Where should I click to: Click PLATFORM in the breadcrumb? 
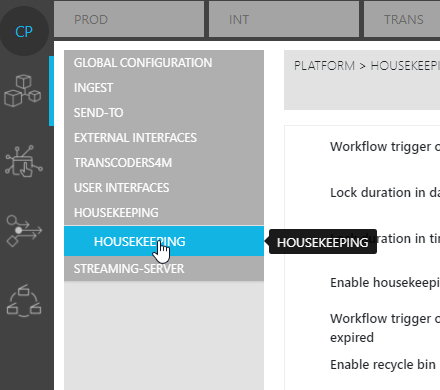click(x=324, y=66)
